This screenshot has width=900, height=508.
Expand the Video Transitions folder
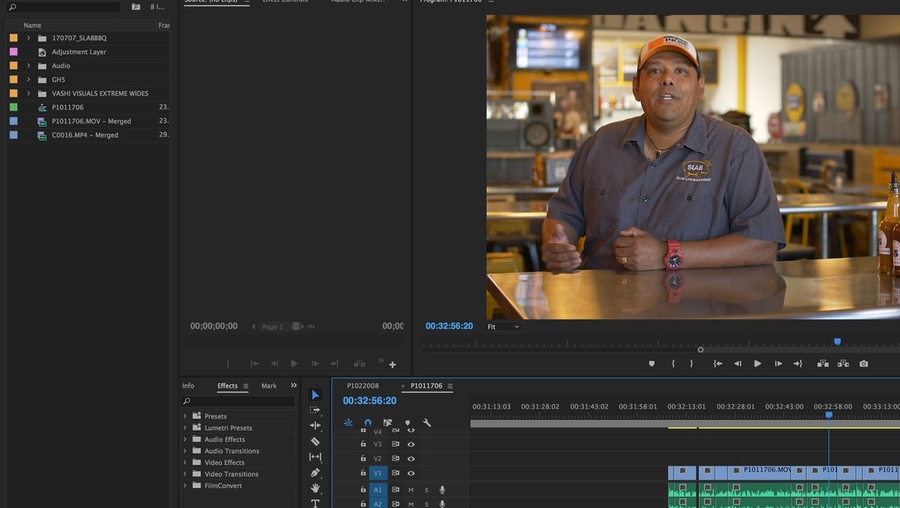[185, 474]
